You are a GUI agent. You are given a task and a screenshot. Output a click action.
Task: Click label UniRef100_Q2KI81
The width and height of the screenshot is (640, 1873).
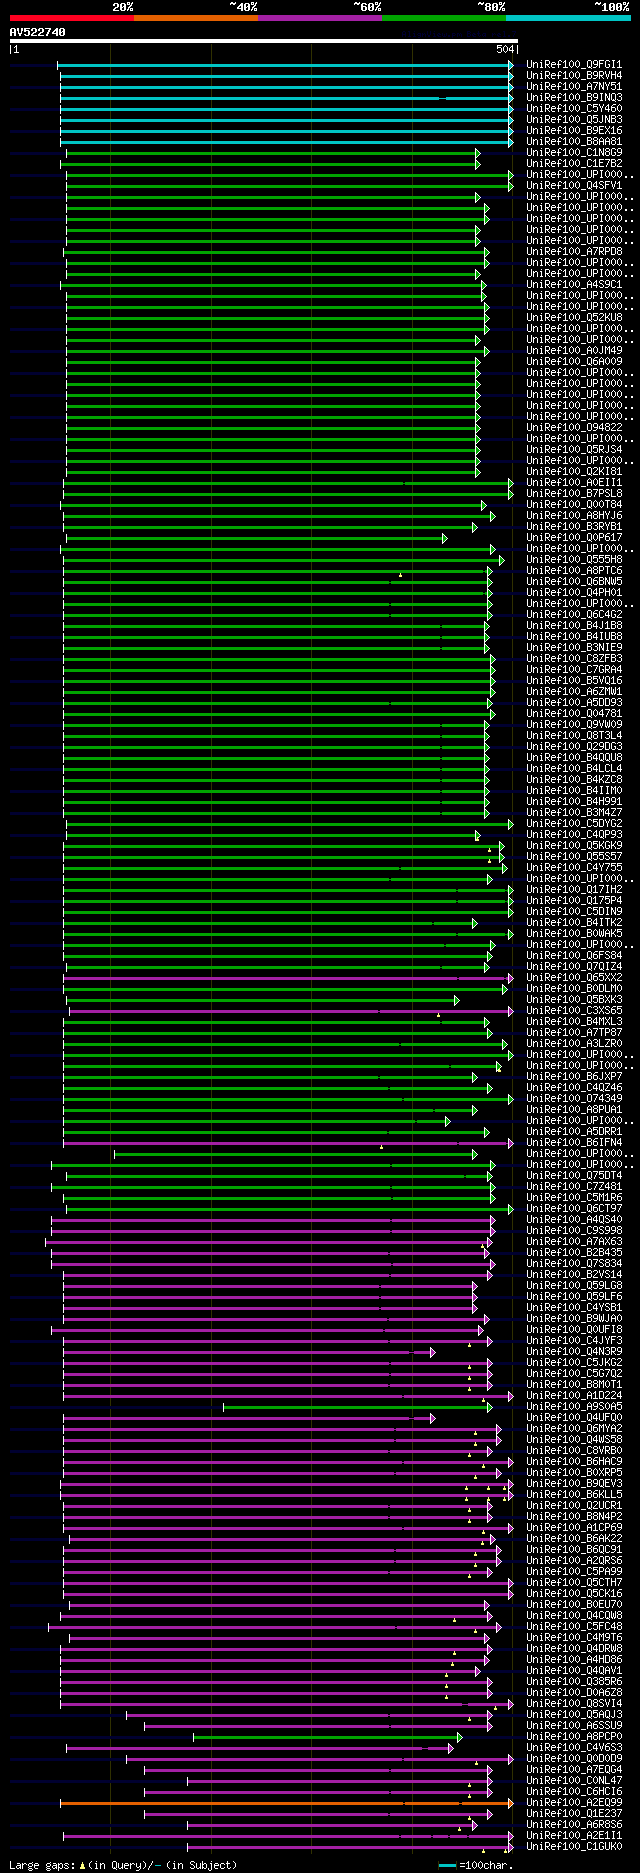point(574,472)
